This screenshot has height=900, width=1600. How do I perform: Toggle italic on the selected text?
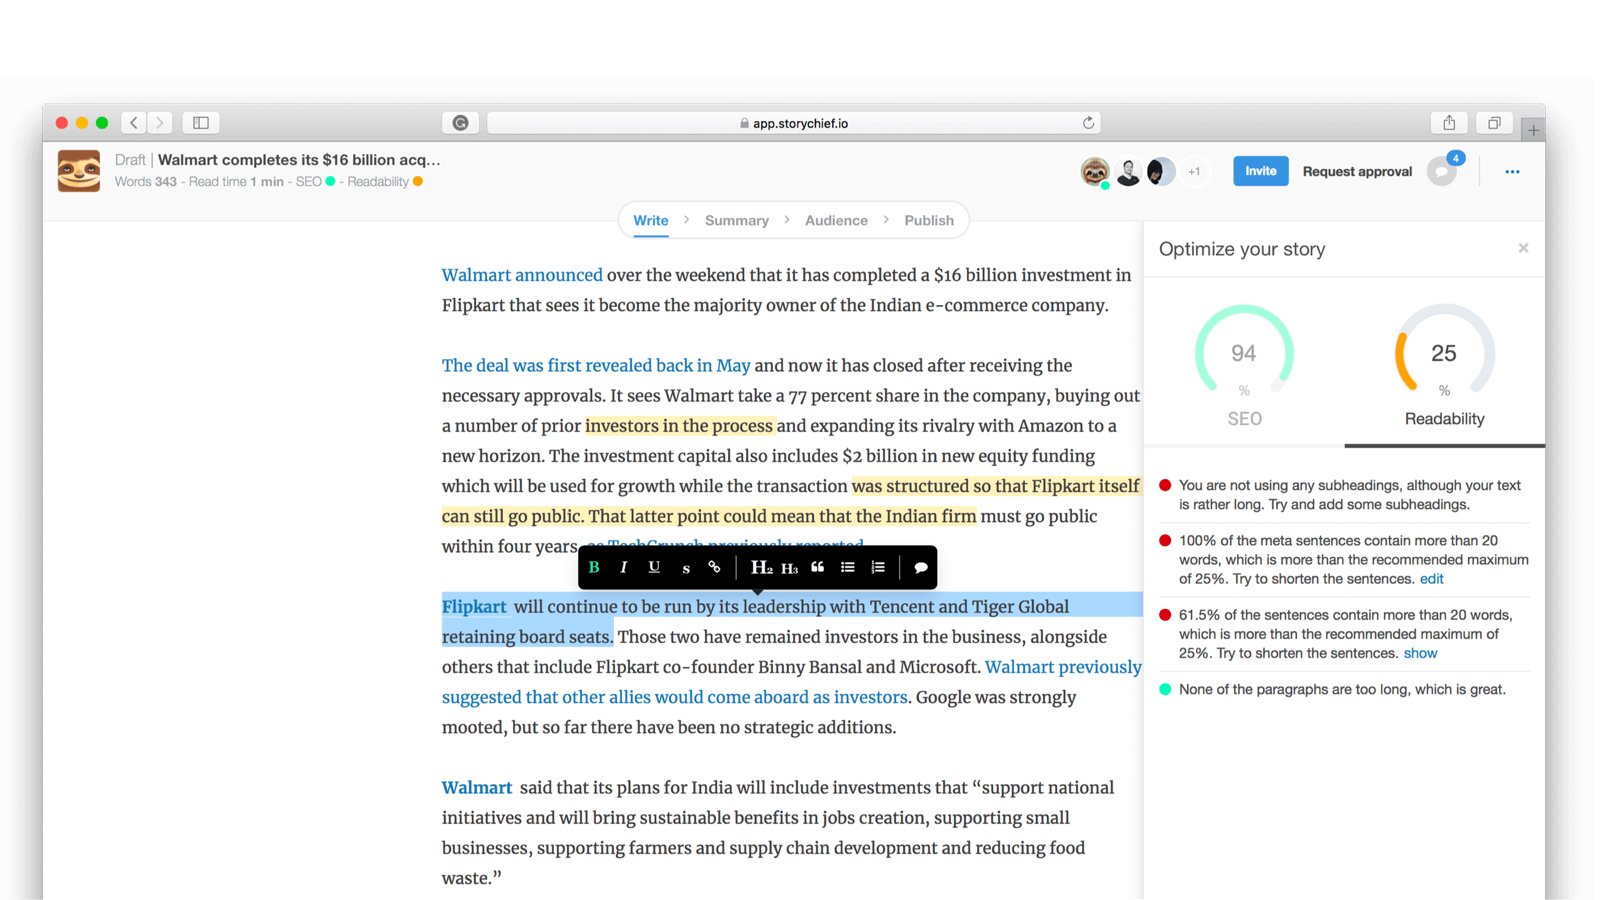pos(624,567)
